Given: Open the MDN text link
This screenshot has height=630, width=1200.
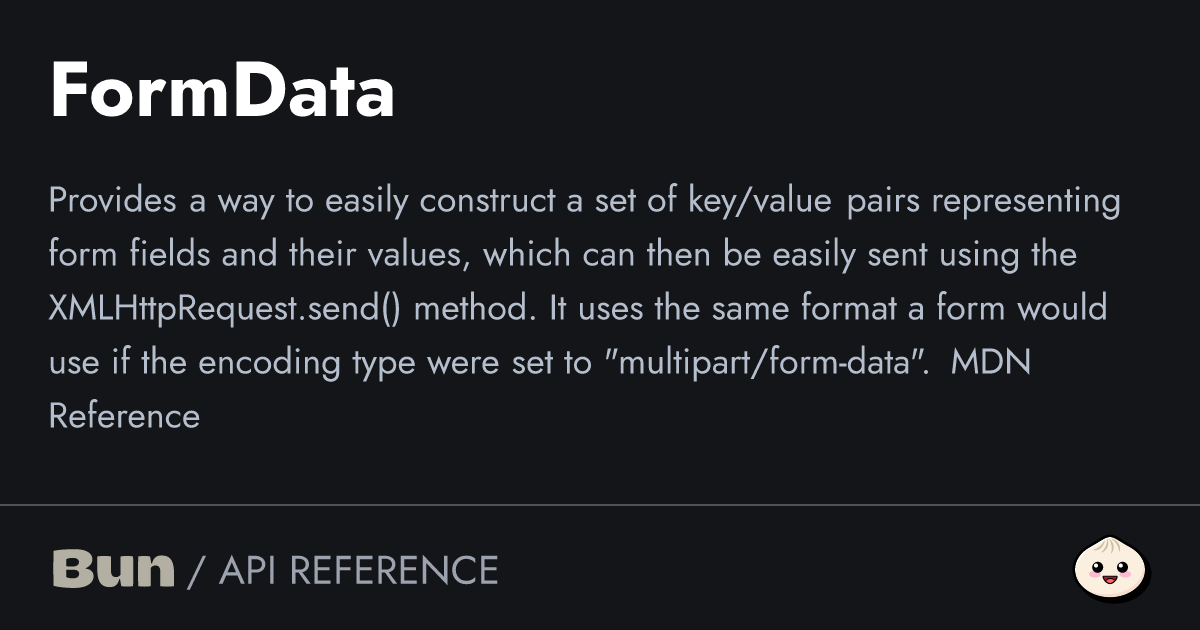Looking at the screenshot, I should [990, 362].
